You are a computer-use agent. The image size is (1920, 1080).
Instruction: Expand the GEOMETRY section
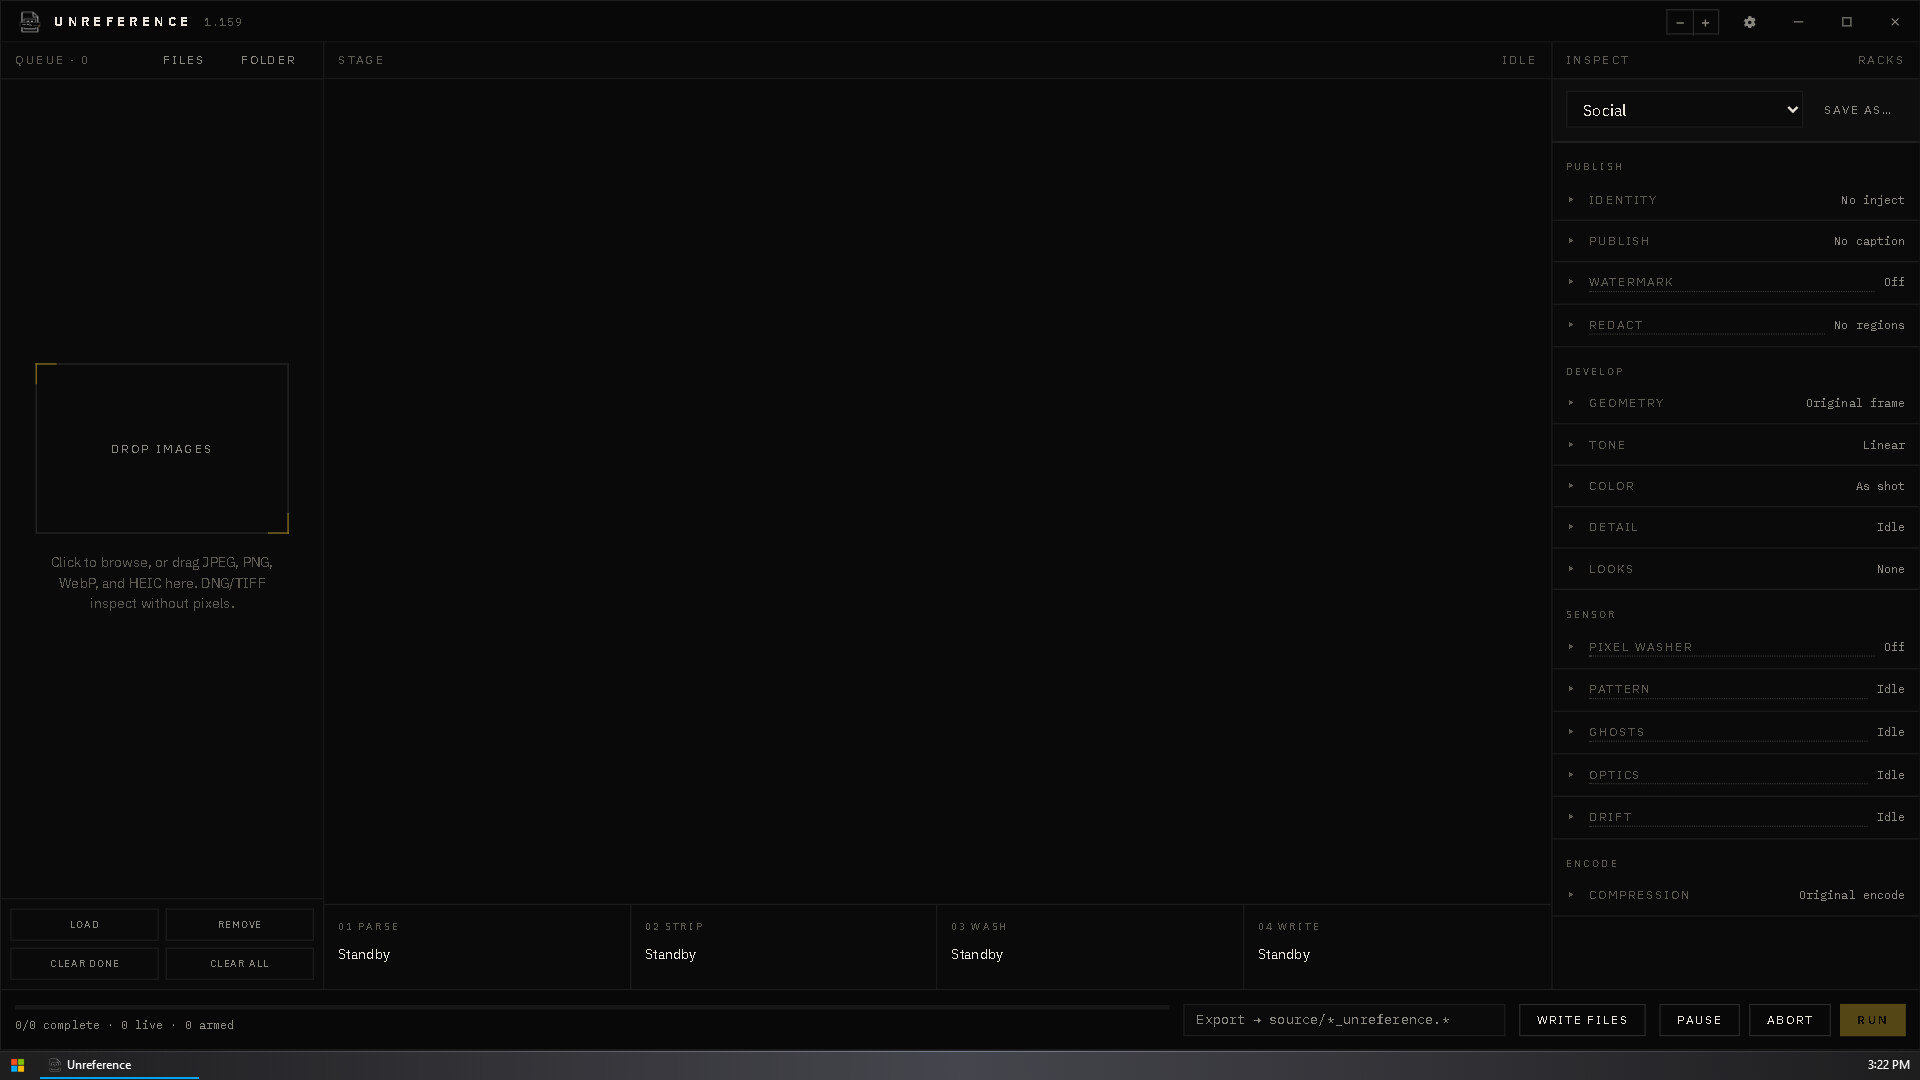pyautogui.click(x=1736, y=403)
